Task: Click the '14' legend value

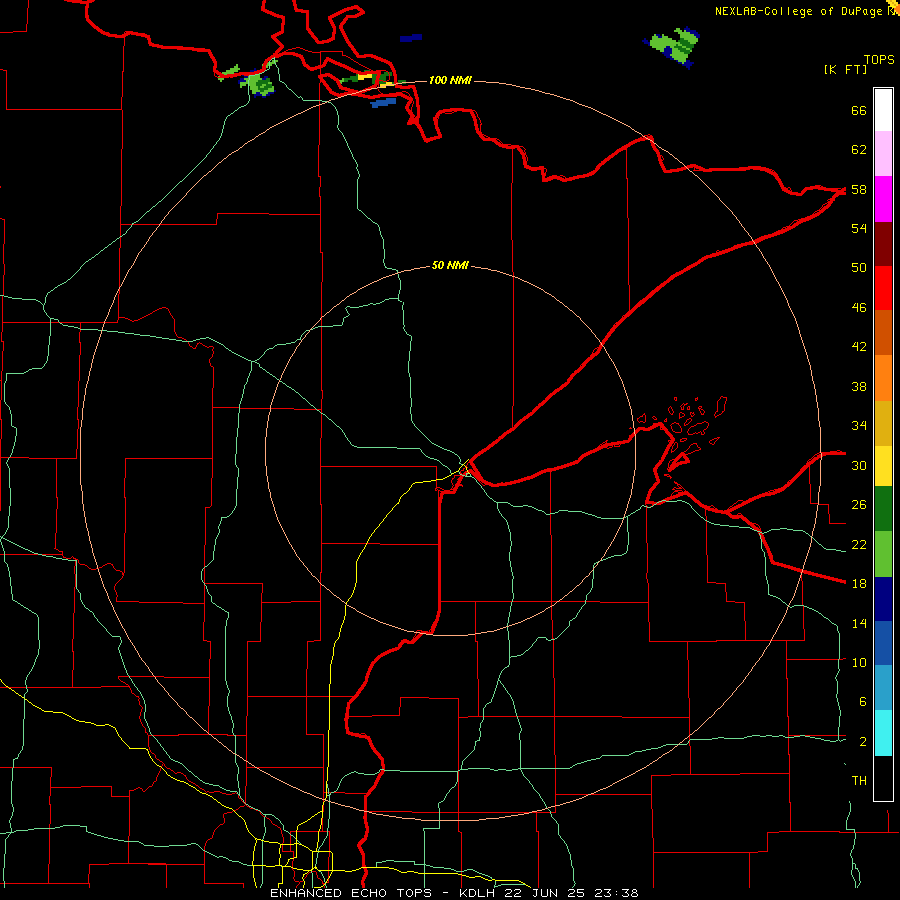Action: click(859, 623)
